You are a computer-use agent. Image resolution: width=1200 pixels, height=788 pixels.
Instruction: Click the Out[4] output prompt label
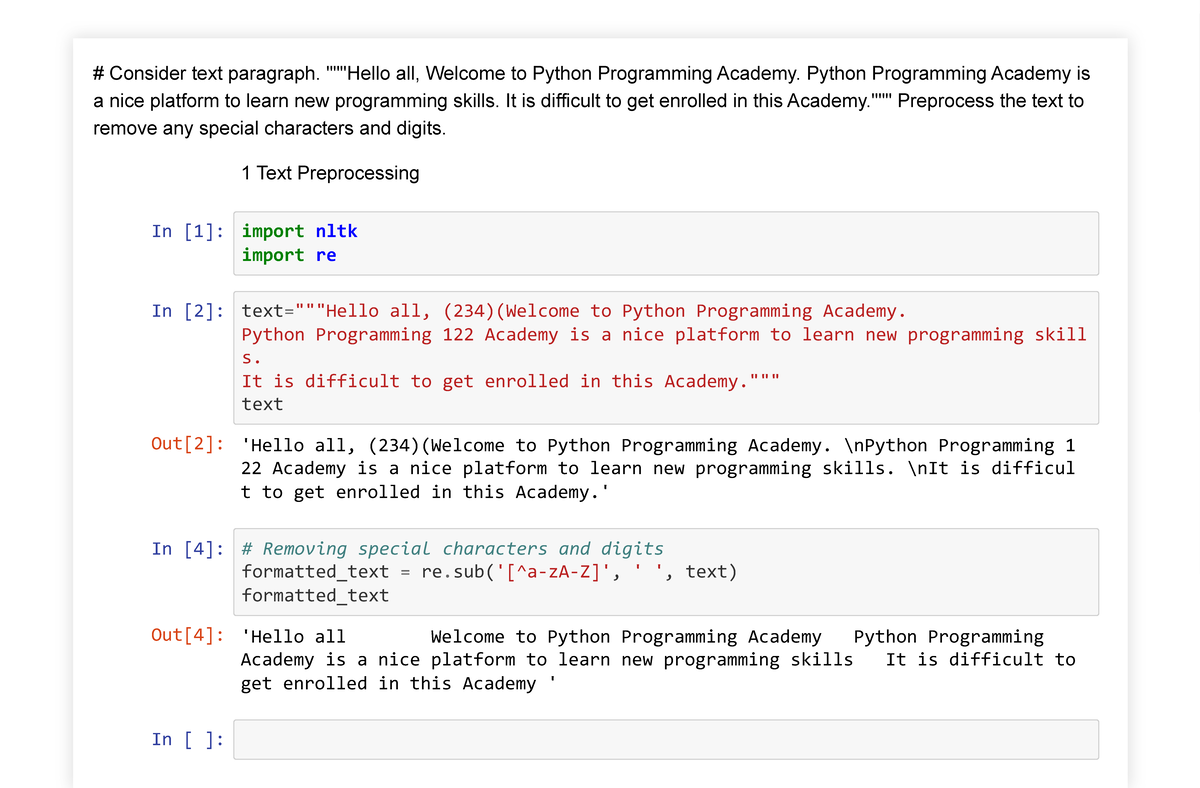coord(187,637)
